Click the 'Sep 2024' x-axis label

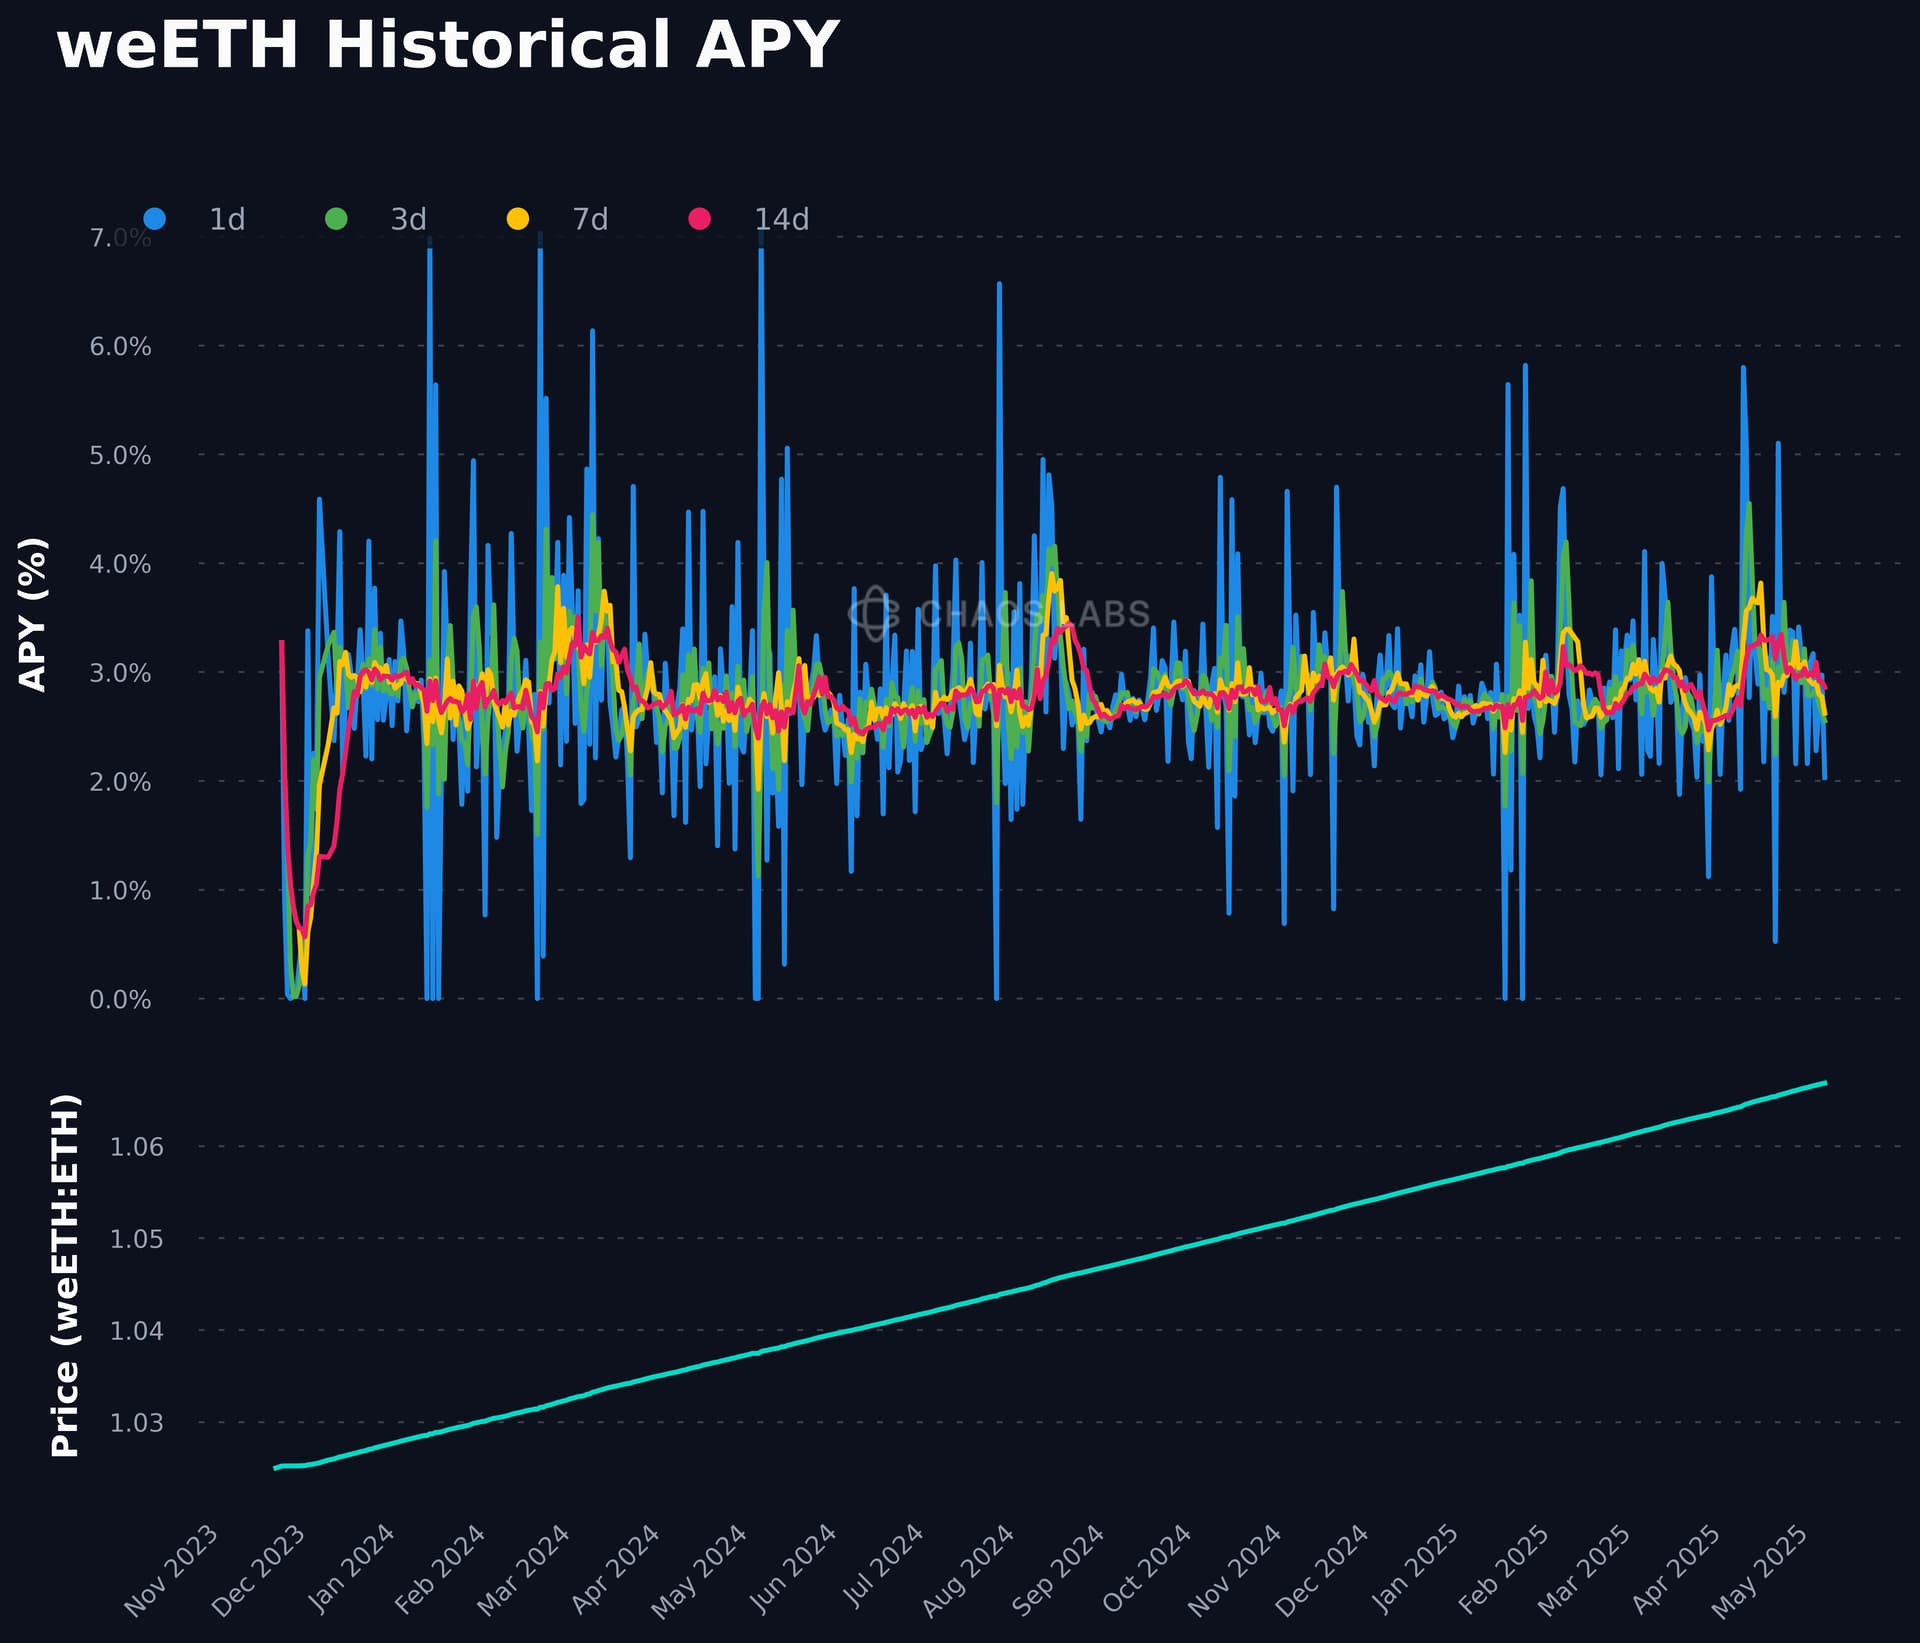coord(1059,1570)
